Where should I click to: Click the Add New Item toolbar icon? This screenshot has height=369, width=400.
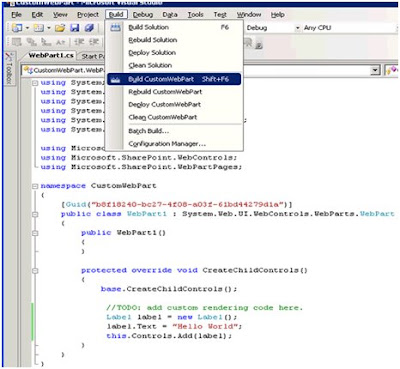pos(38,28)
